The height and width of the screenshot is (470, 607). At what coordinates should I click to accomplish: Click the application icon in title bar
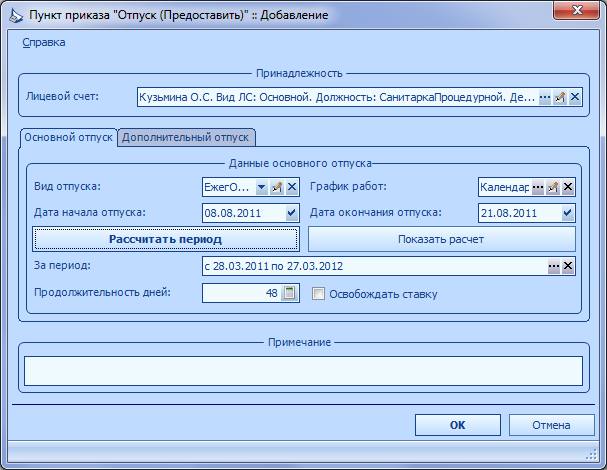pyautogui.click(x=16, y=15)
